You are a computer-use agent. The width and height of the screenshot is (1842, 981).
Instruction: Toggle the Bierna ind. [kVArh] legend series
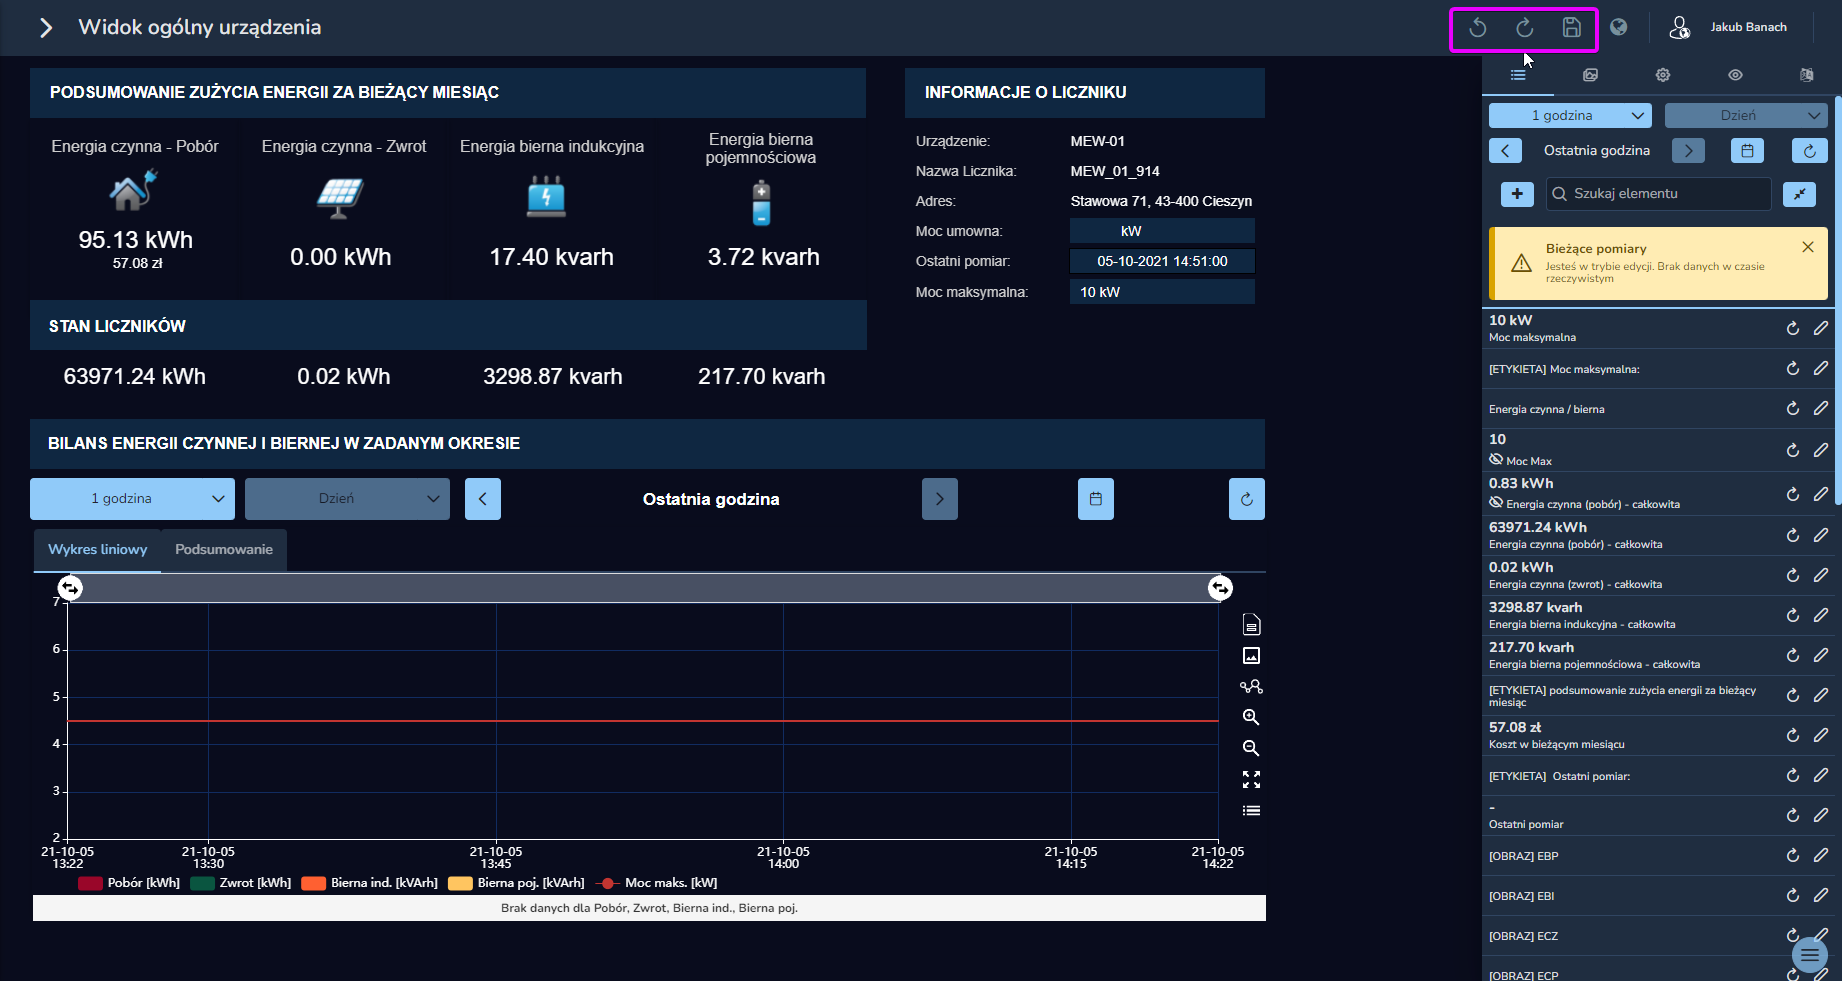(x=370, y=883)
